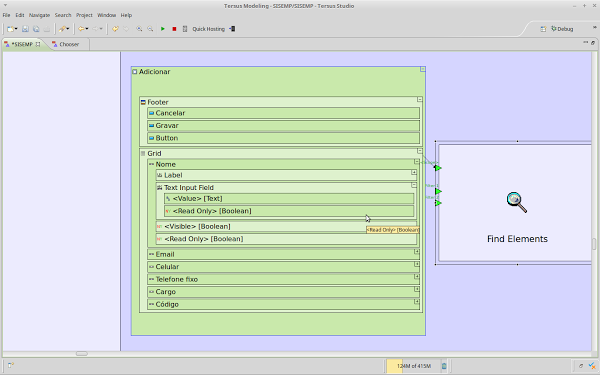
Task: Start the application with green Play icon
Action: click(163, 29)
